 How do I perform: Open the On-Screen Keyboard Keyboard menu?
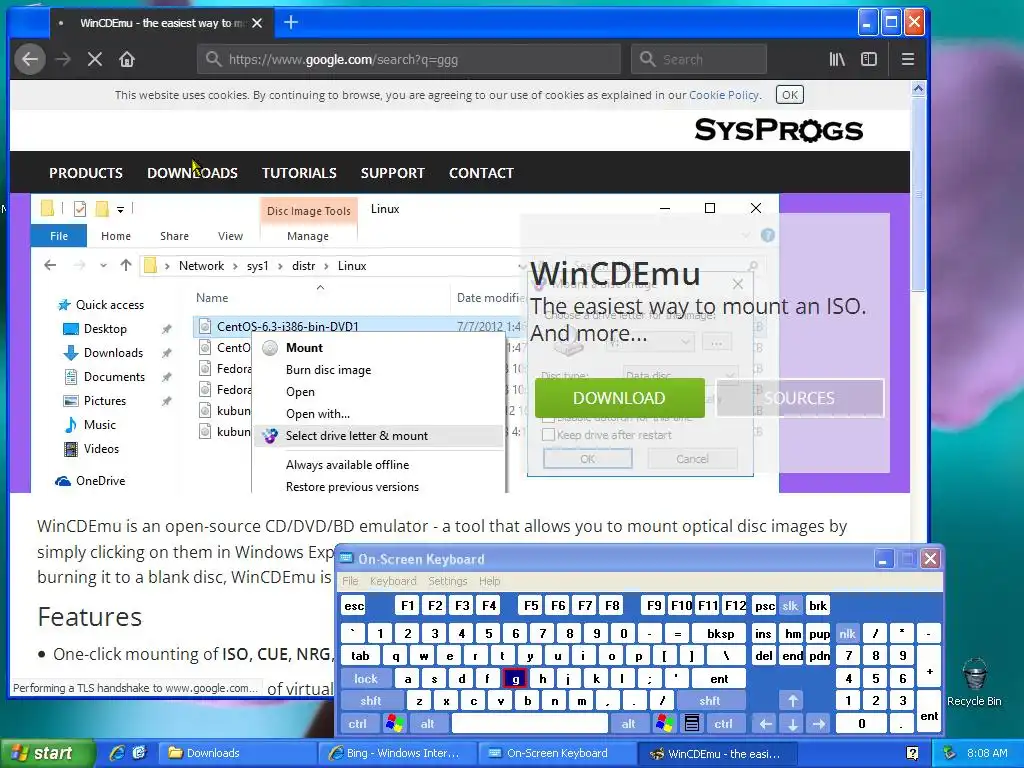click(x=392, y=581)
